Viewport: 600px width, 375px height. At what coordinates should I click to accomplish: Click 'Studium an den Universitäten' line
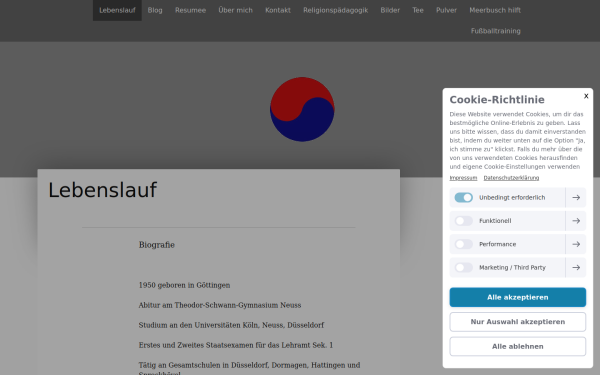coord(231,325)
